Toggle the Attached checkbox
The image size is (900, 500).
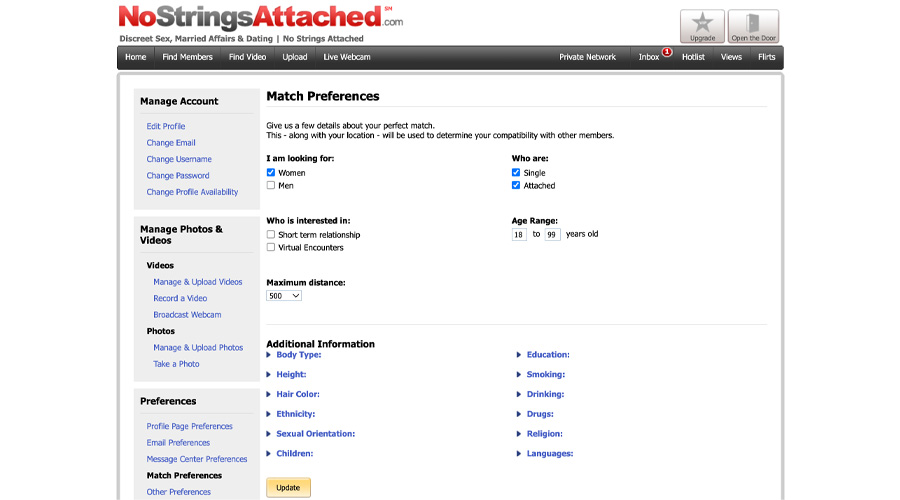516,185
